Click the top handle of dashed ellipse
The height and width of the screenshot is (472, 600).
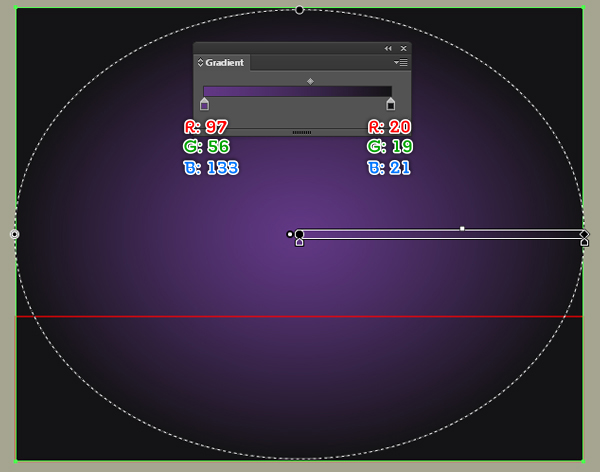point(299,10)
